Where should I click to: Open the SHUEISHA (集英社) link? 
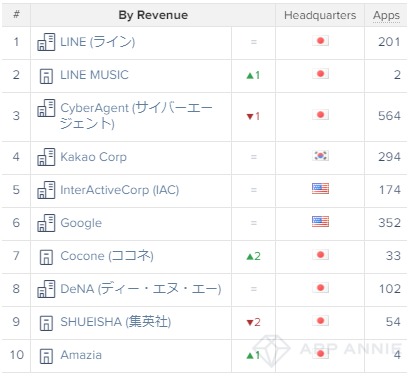coord(116,322)
